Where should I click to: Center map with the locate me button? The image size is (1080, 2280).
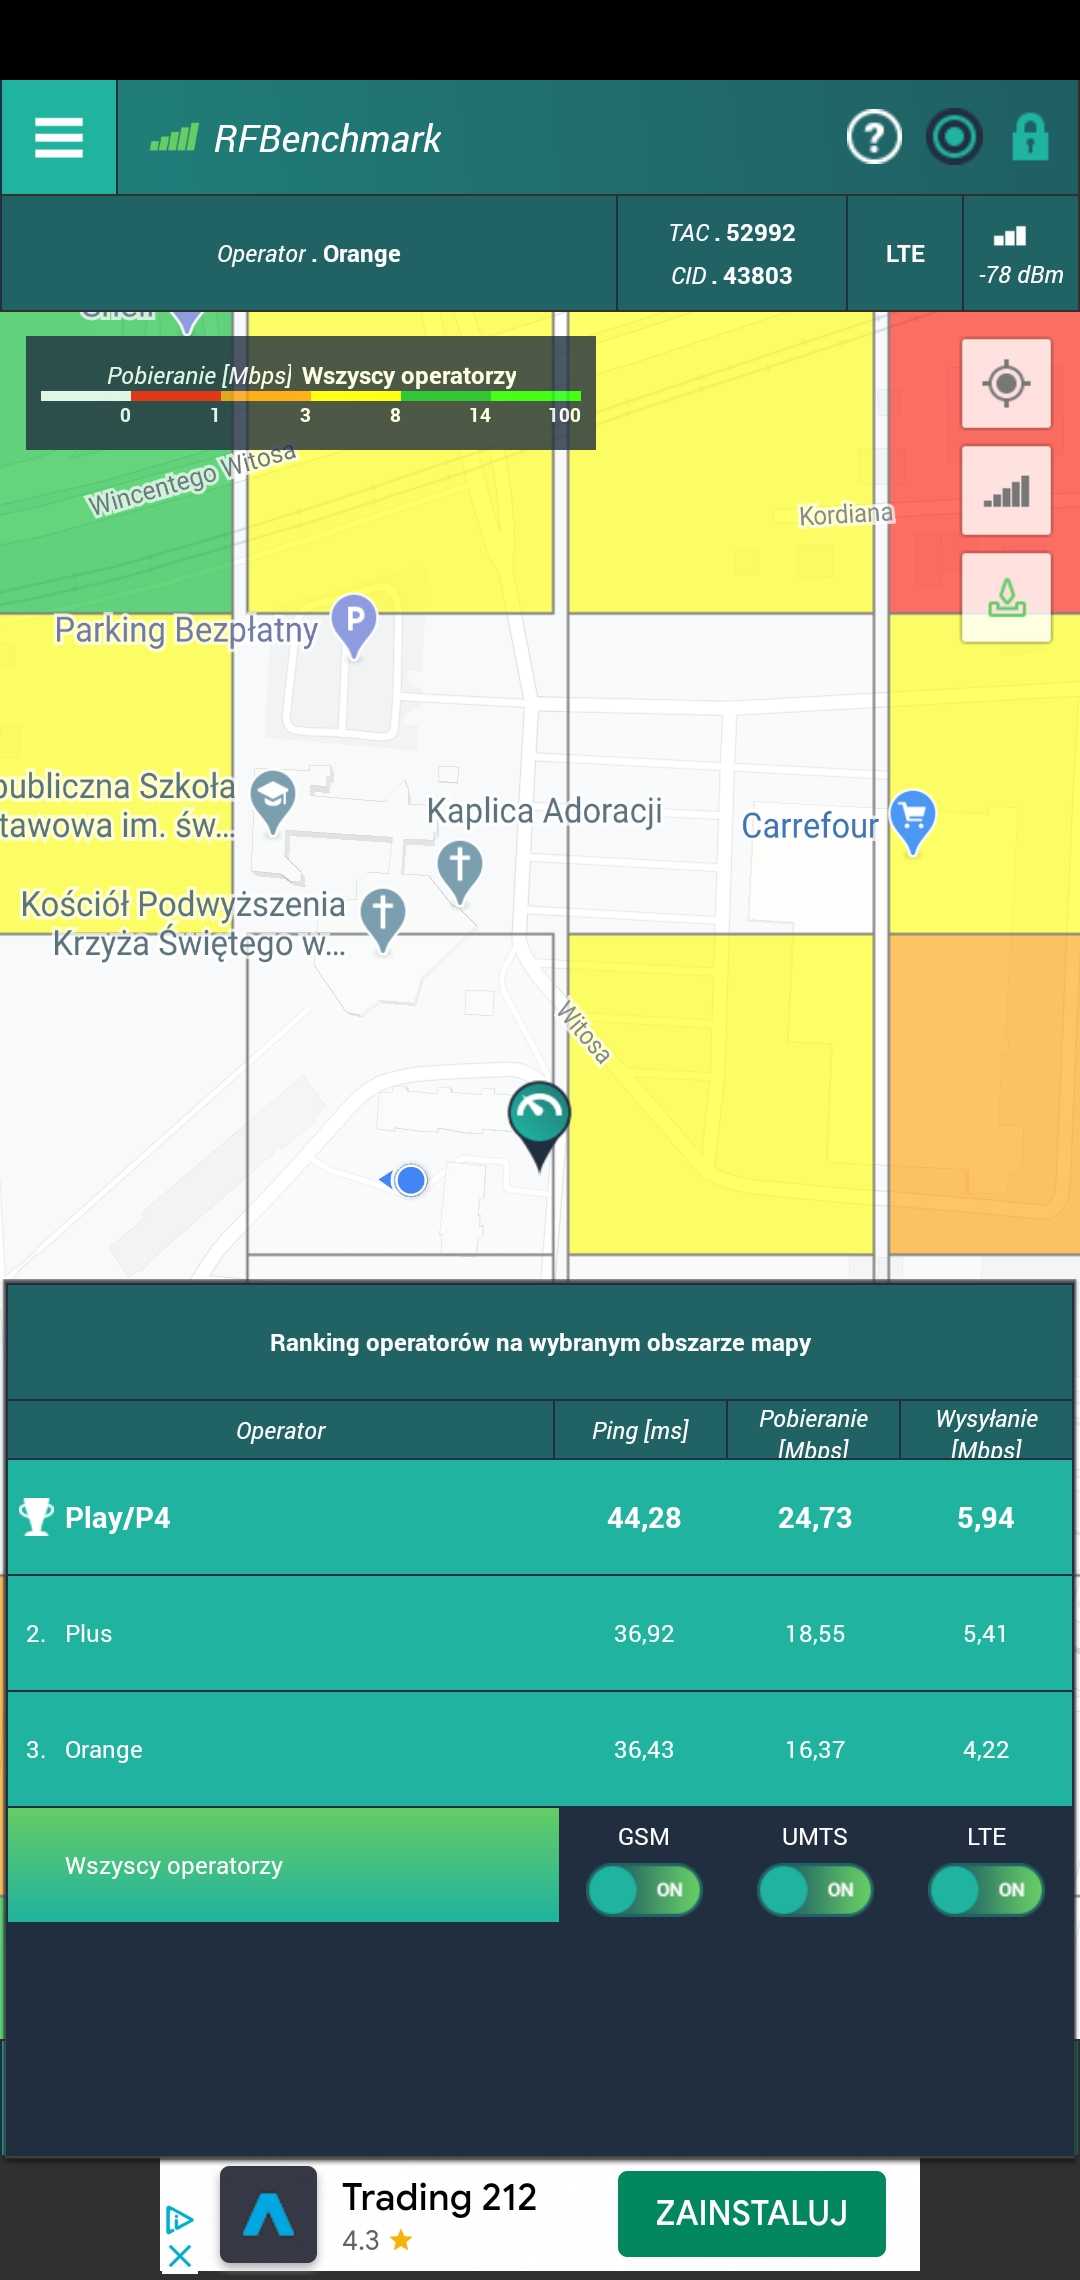coord(1006,384)
